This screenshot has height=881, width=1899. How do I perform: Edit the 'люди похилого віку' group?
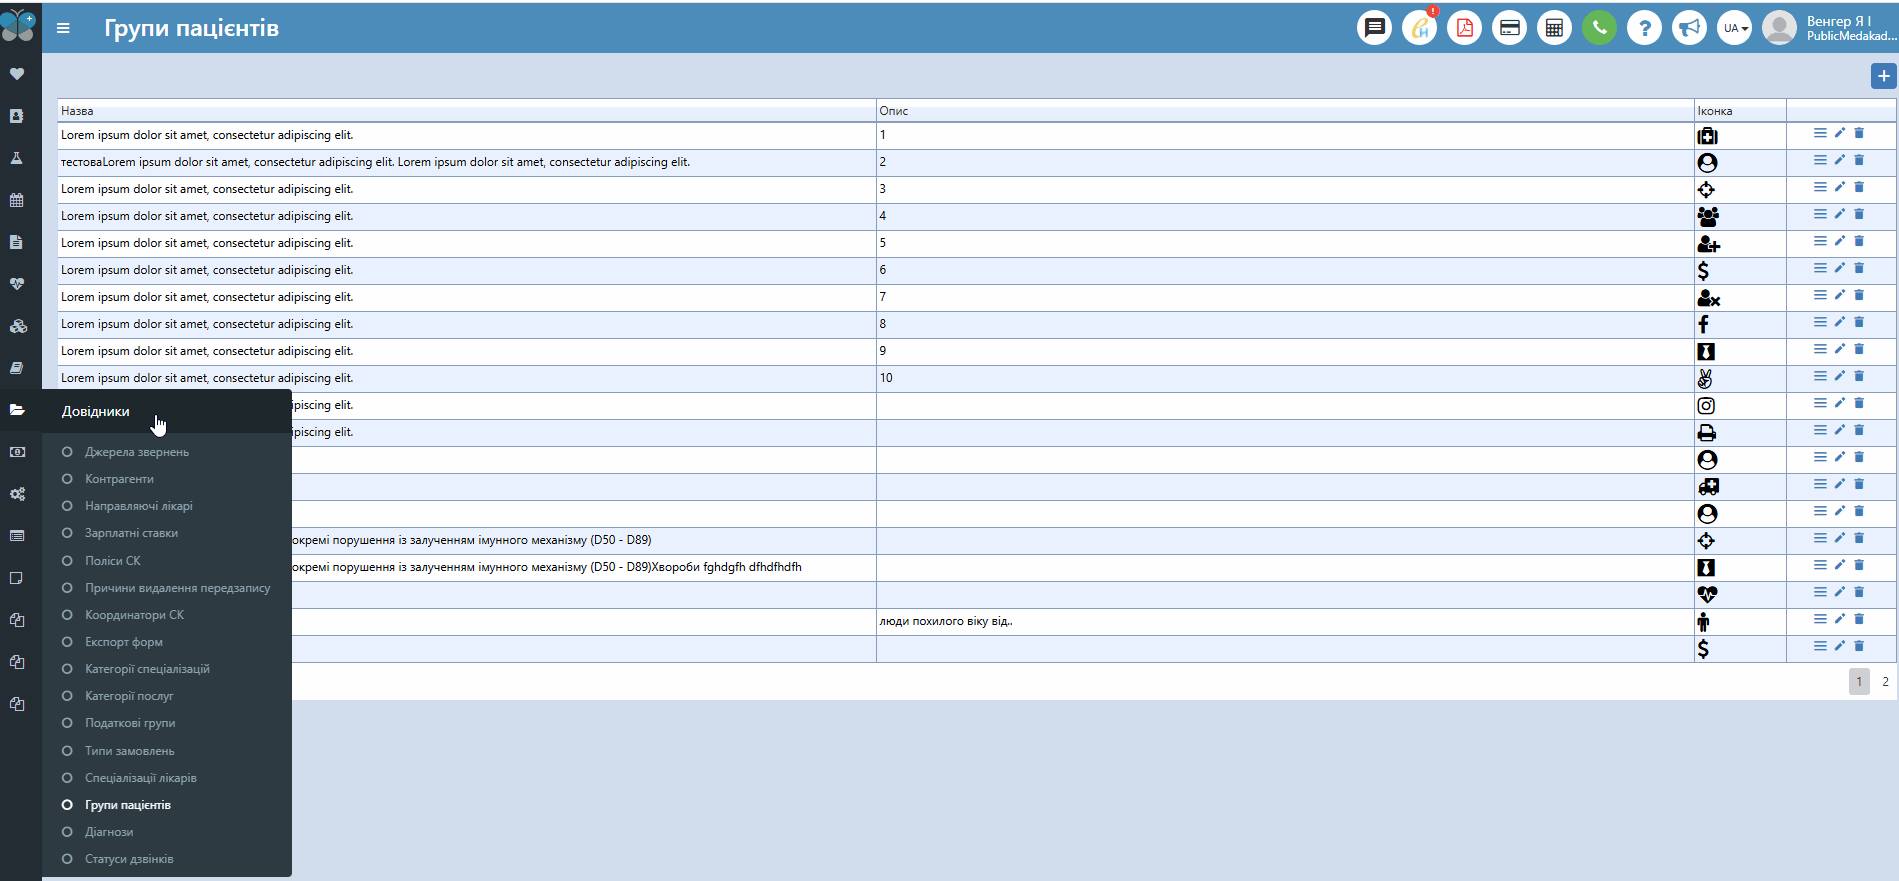pyautogui.click(x=1839, y=619)
